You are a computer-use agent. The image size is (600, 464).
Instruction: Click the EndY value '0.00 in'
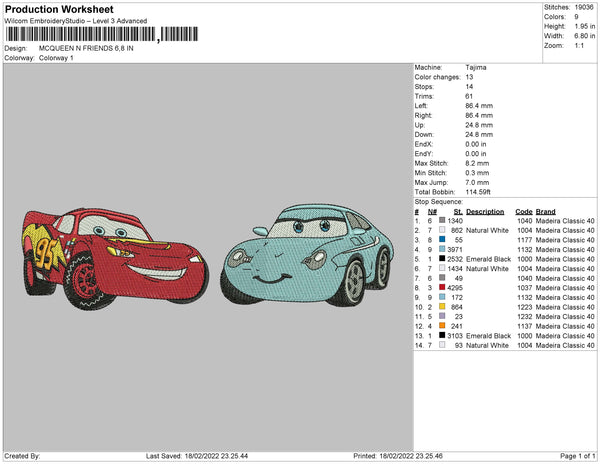coord(476,154)
